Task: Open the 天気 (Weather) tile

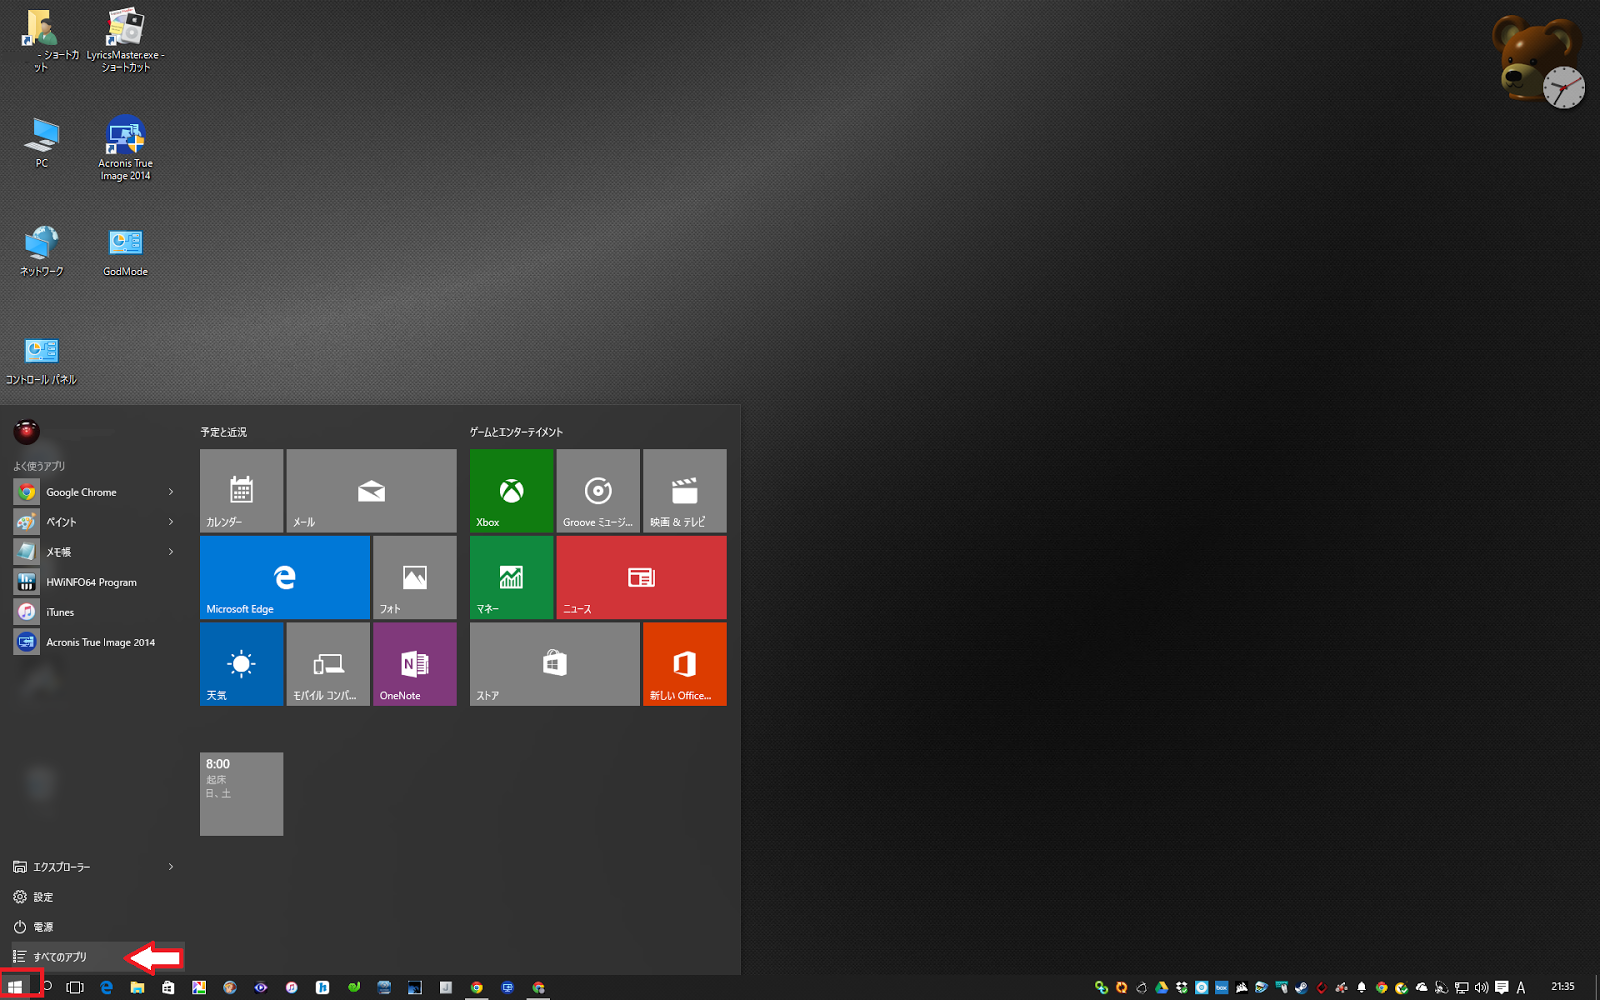Action: tap(241, 664)
